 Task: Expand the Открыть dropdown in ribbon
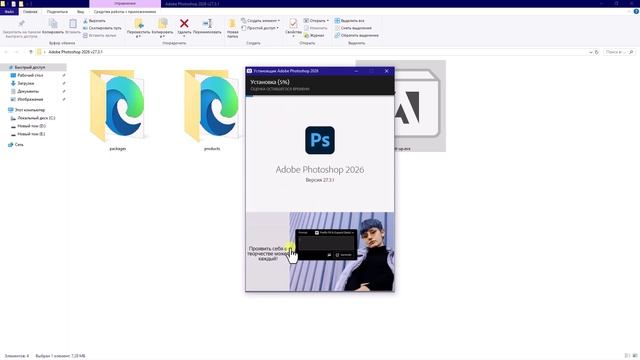(316, 20)
